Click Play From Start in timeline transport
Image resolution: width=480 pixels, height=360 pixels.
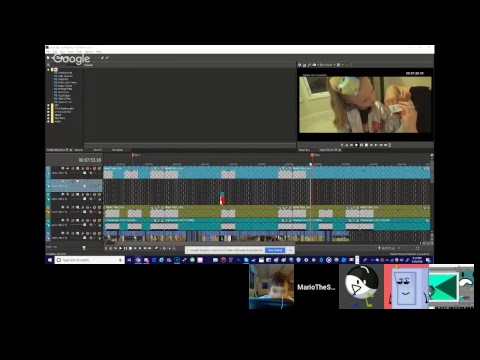tap(115, 248)
